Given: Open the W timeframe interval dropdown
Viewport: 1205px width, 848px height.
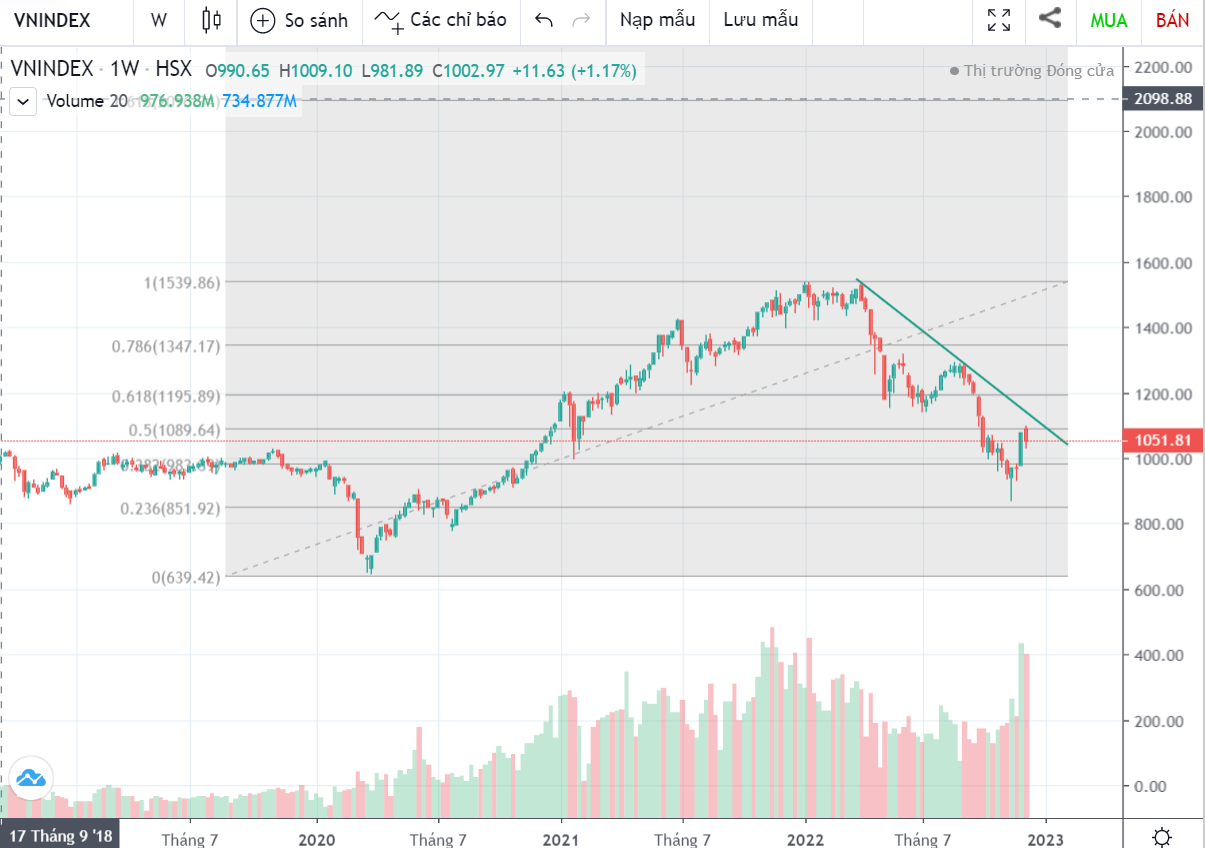Looking at the screenshot, I should click(x=159, y=20).
